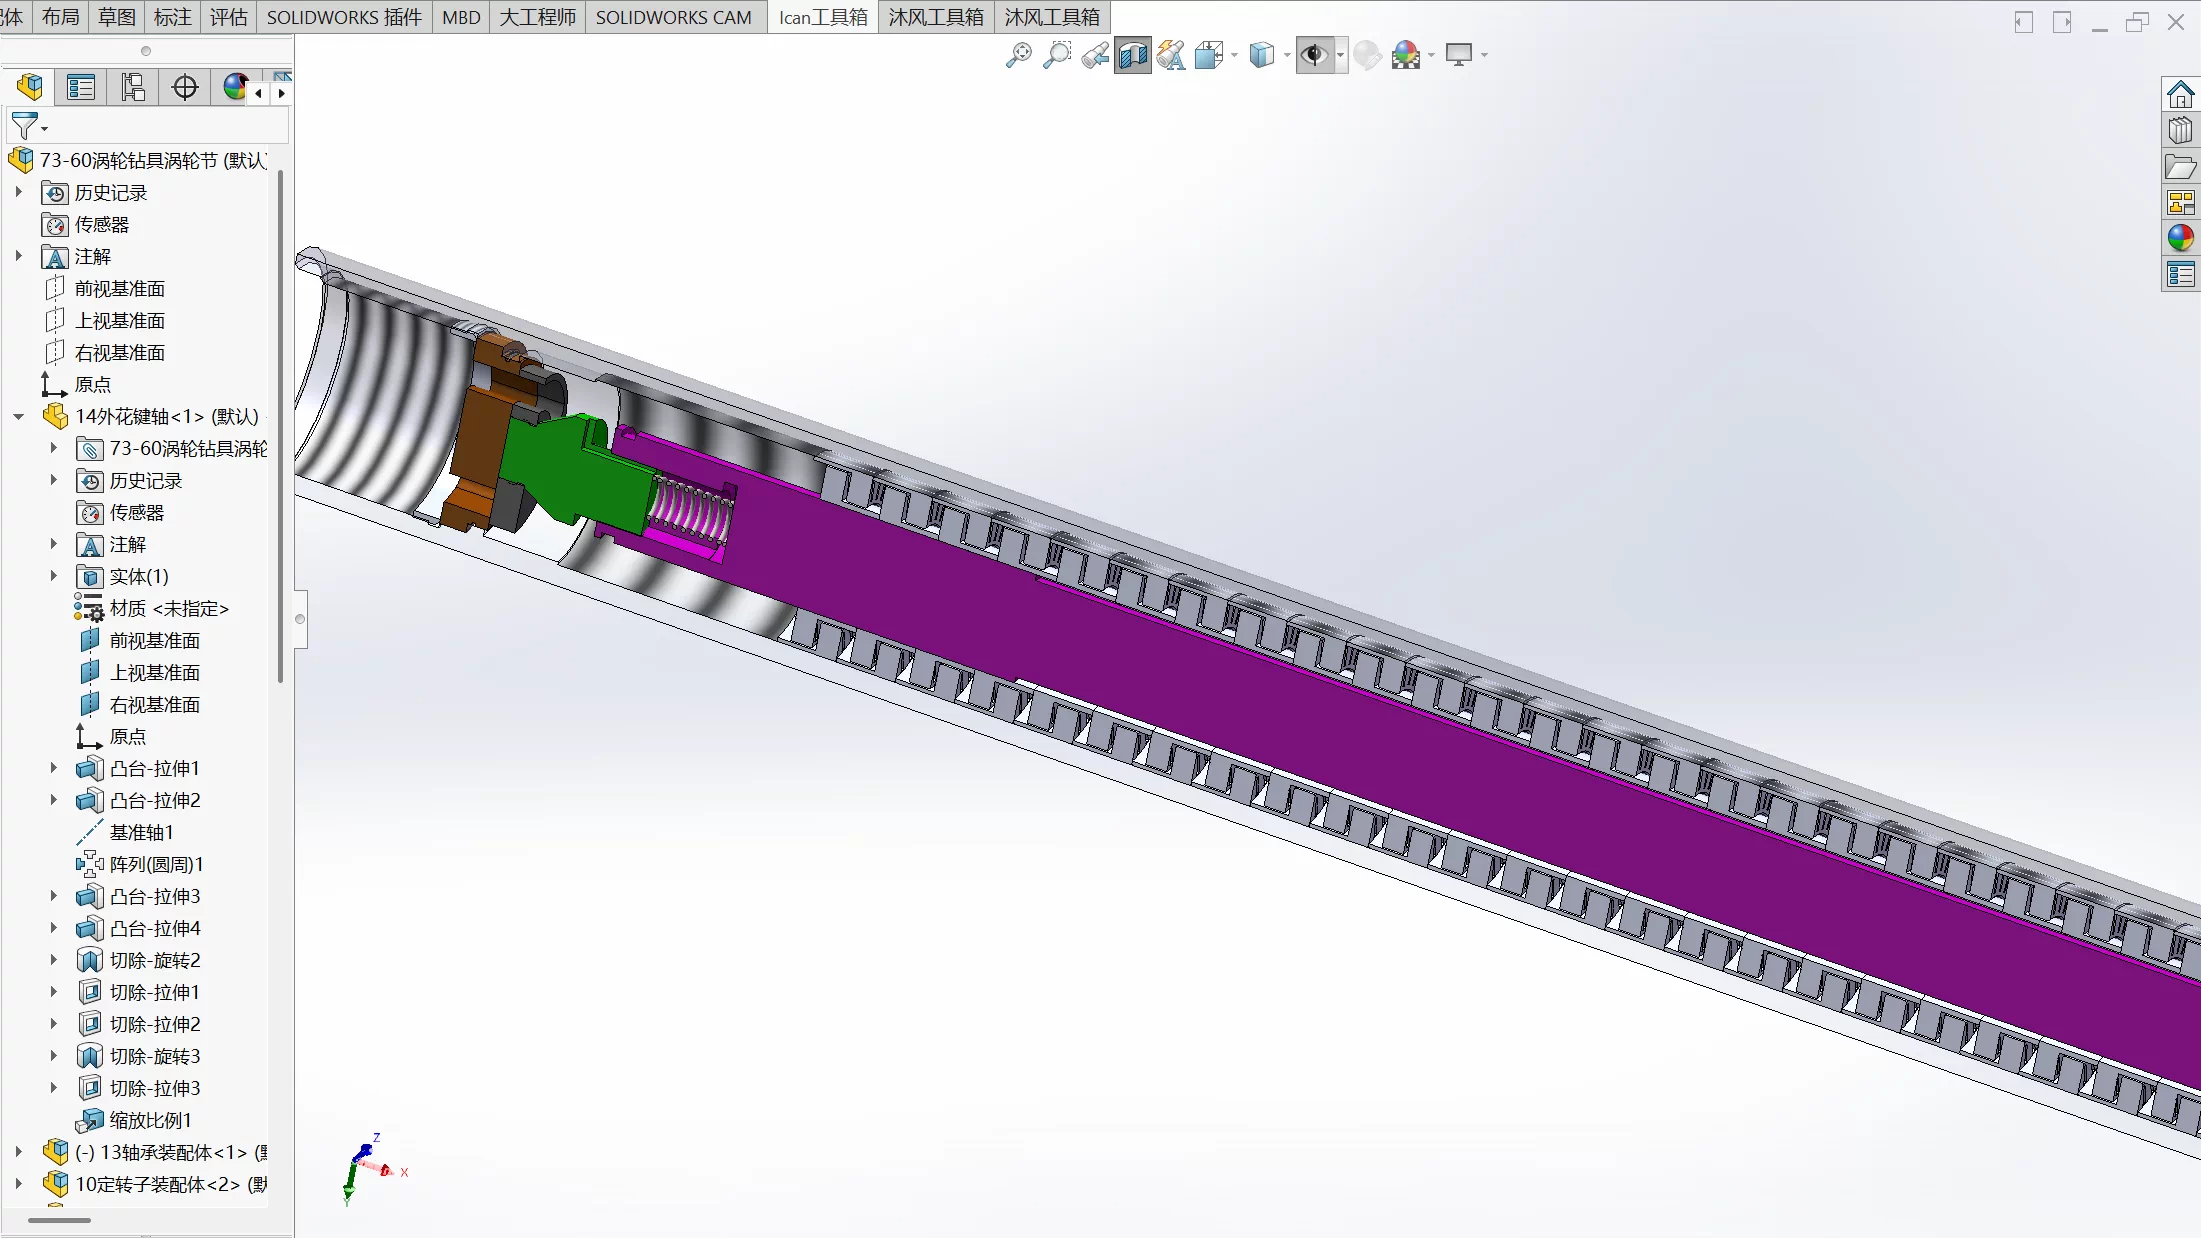
Task: Click the 材质 <未指定> item
Action: (168, 608)
